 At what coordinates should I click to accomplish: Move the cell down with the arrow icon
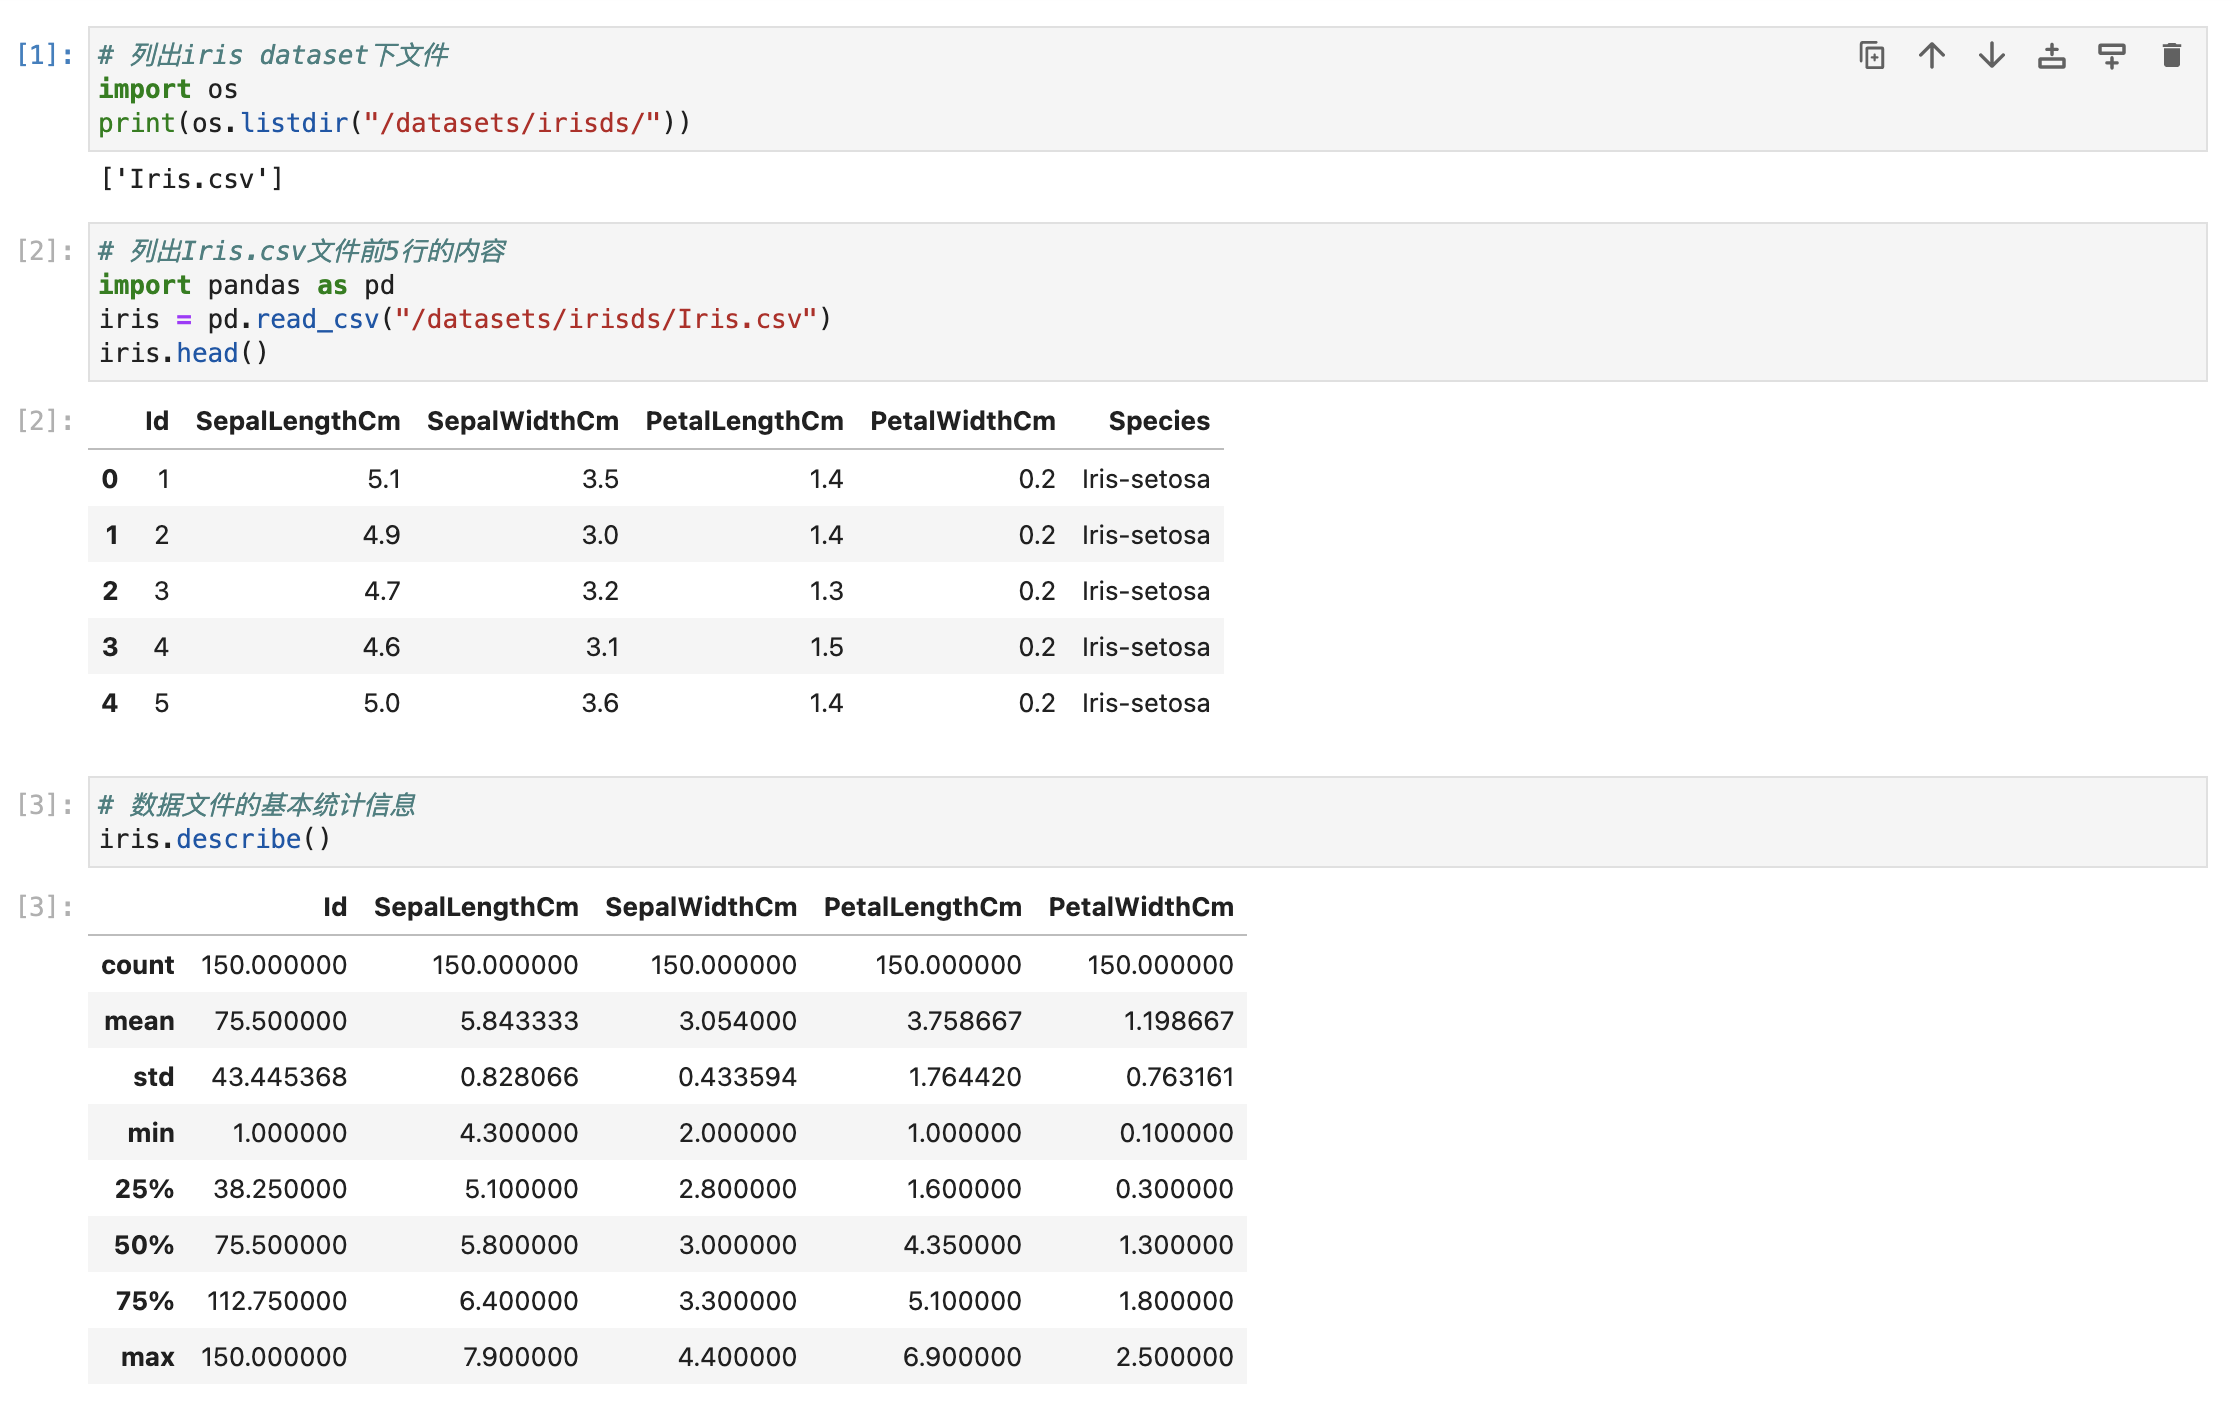pos(1991,56)
